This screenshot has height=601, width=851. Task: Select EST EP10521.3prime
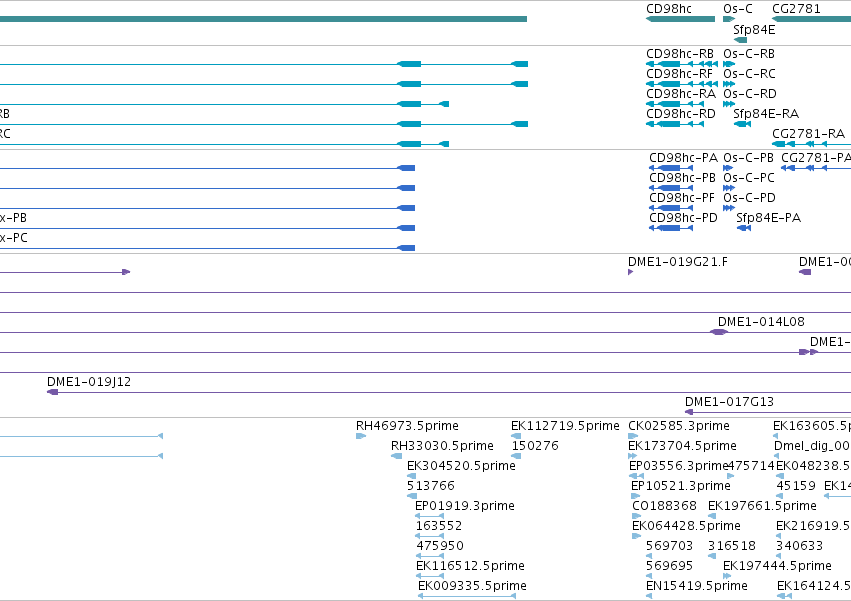tap(681, 486)
